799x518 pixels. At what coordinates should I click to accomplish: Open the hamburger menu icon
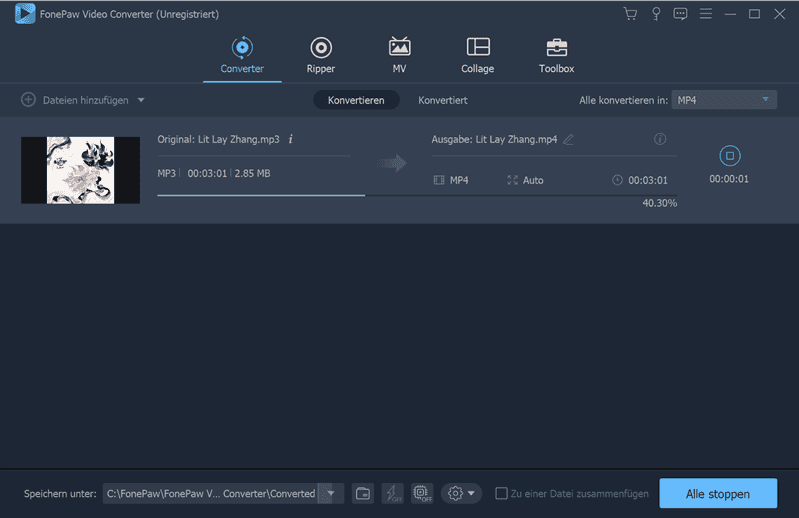[706, 14]
